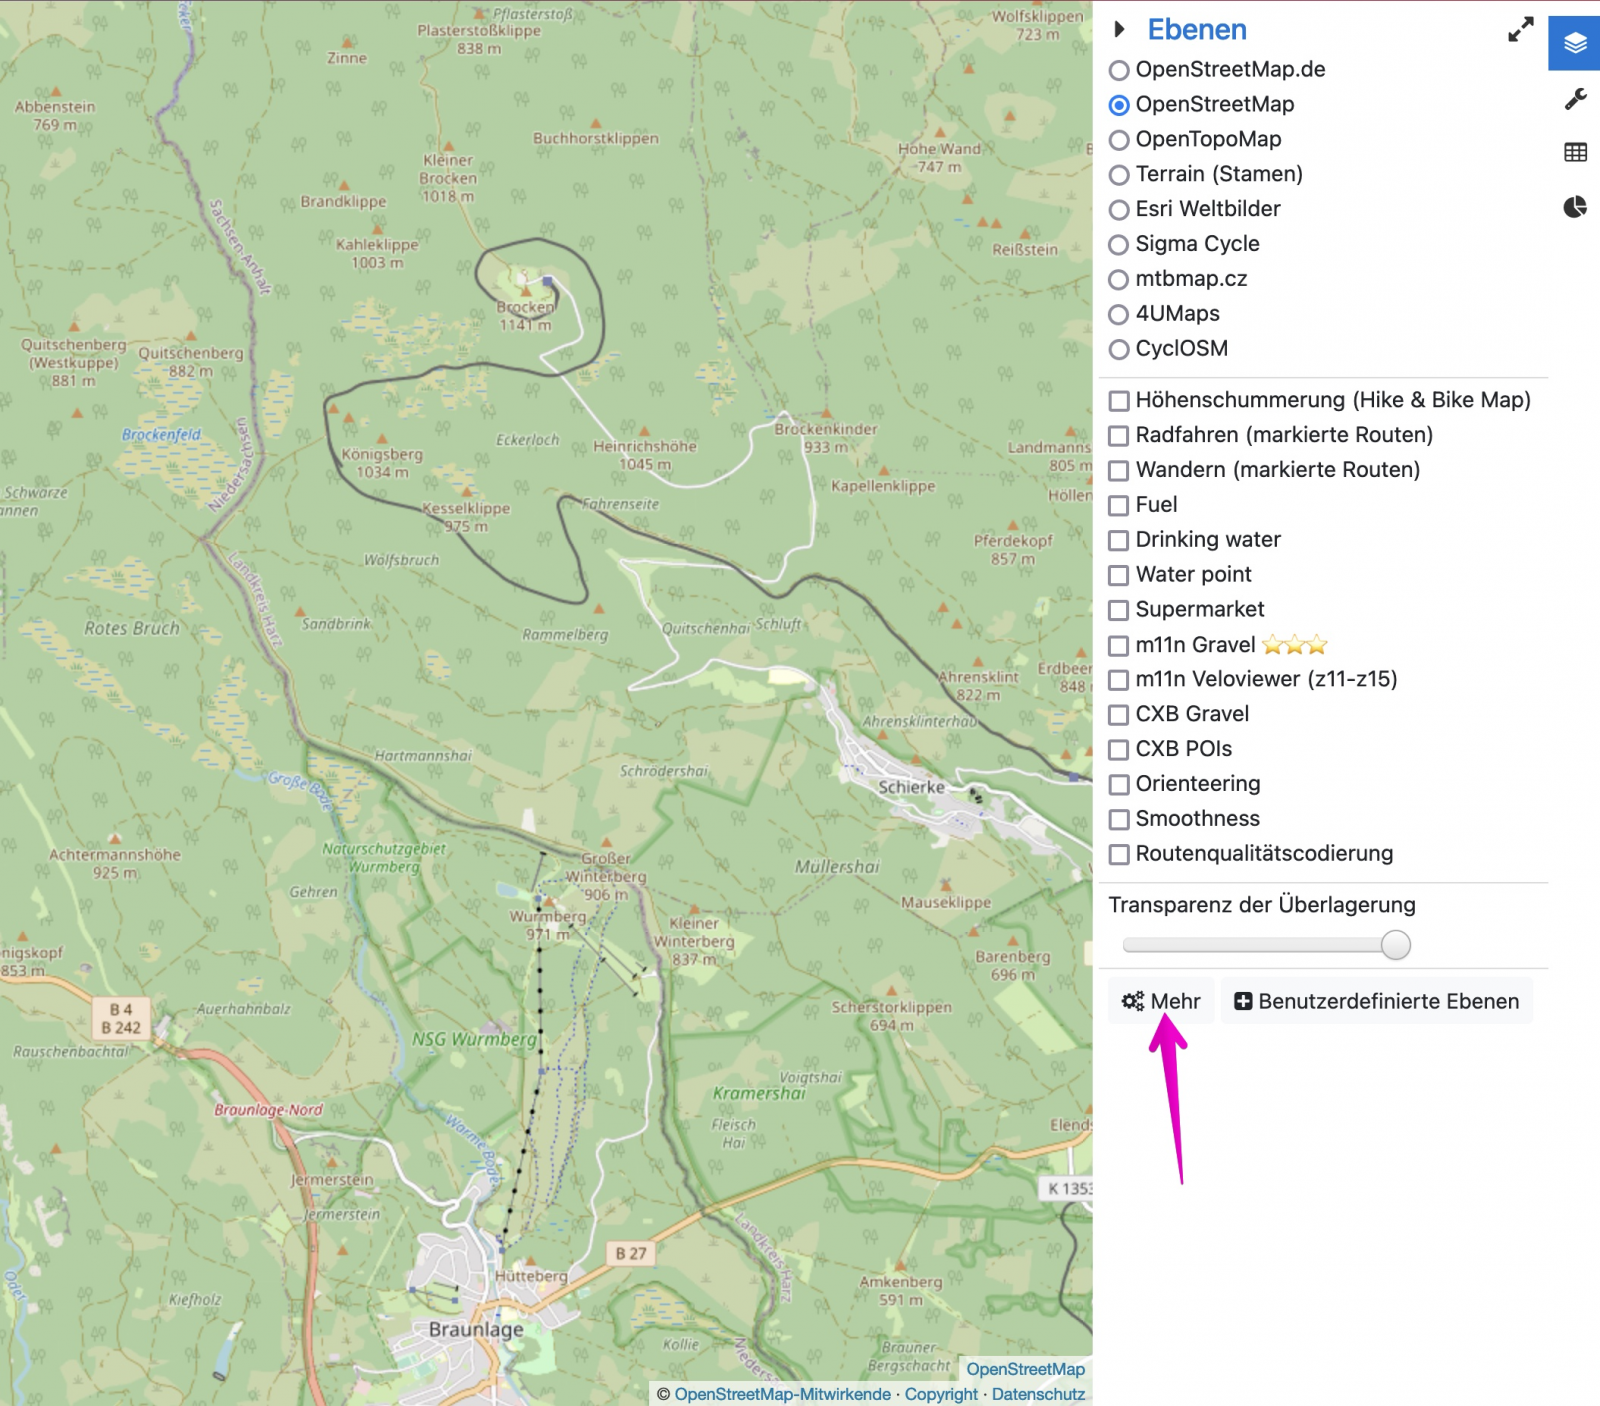This screenshot has width=1600, height=1406.
Task: Click the overlay transparency slider handle
Action: (x=1395, y=945)
